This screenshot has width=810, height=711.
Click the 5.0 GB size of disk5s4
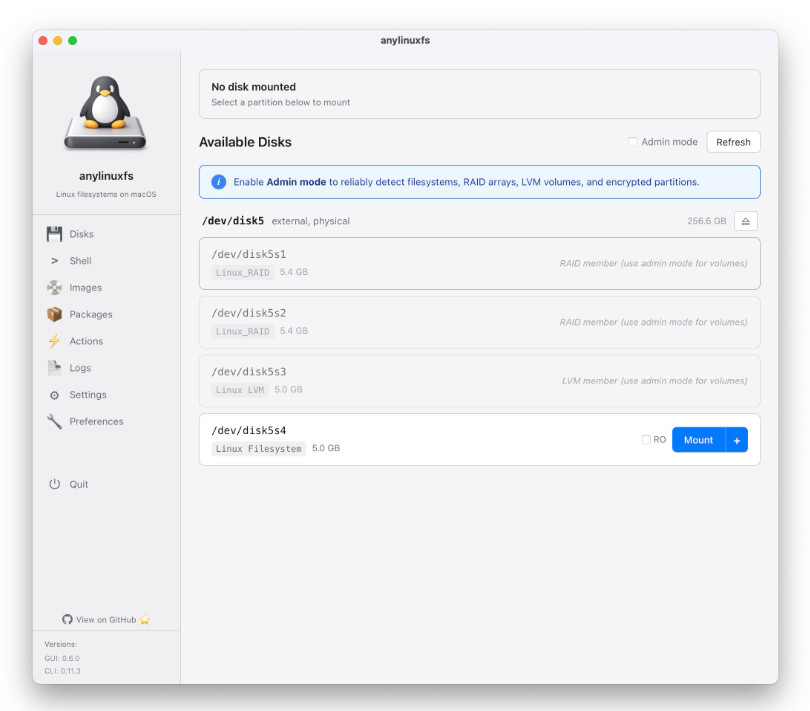326,448
